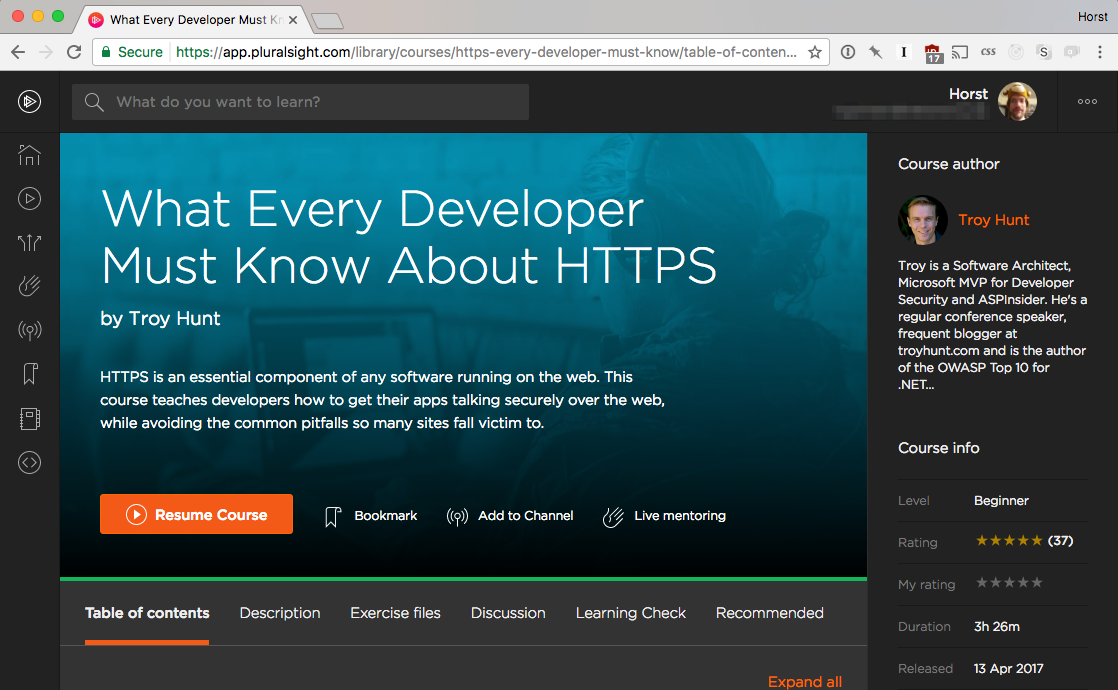The height and width of the screenshot is (690, 1118).
Task: Reload the page
Action: click(x=74, y=52)
